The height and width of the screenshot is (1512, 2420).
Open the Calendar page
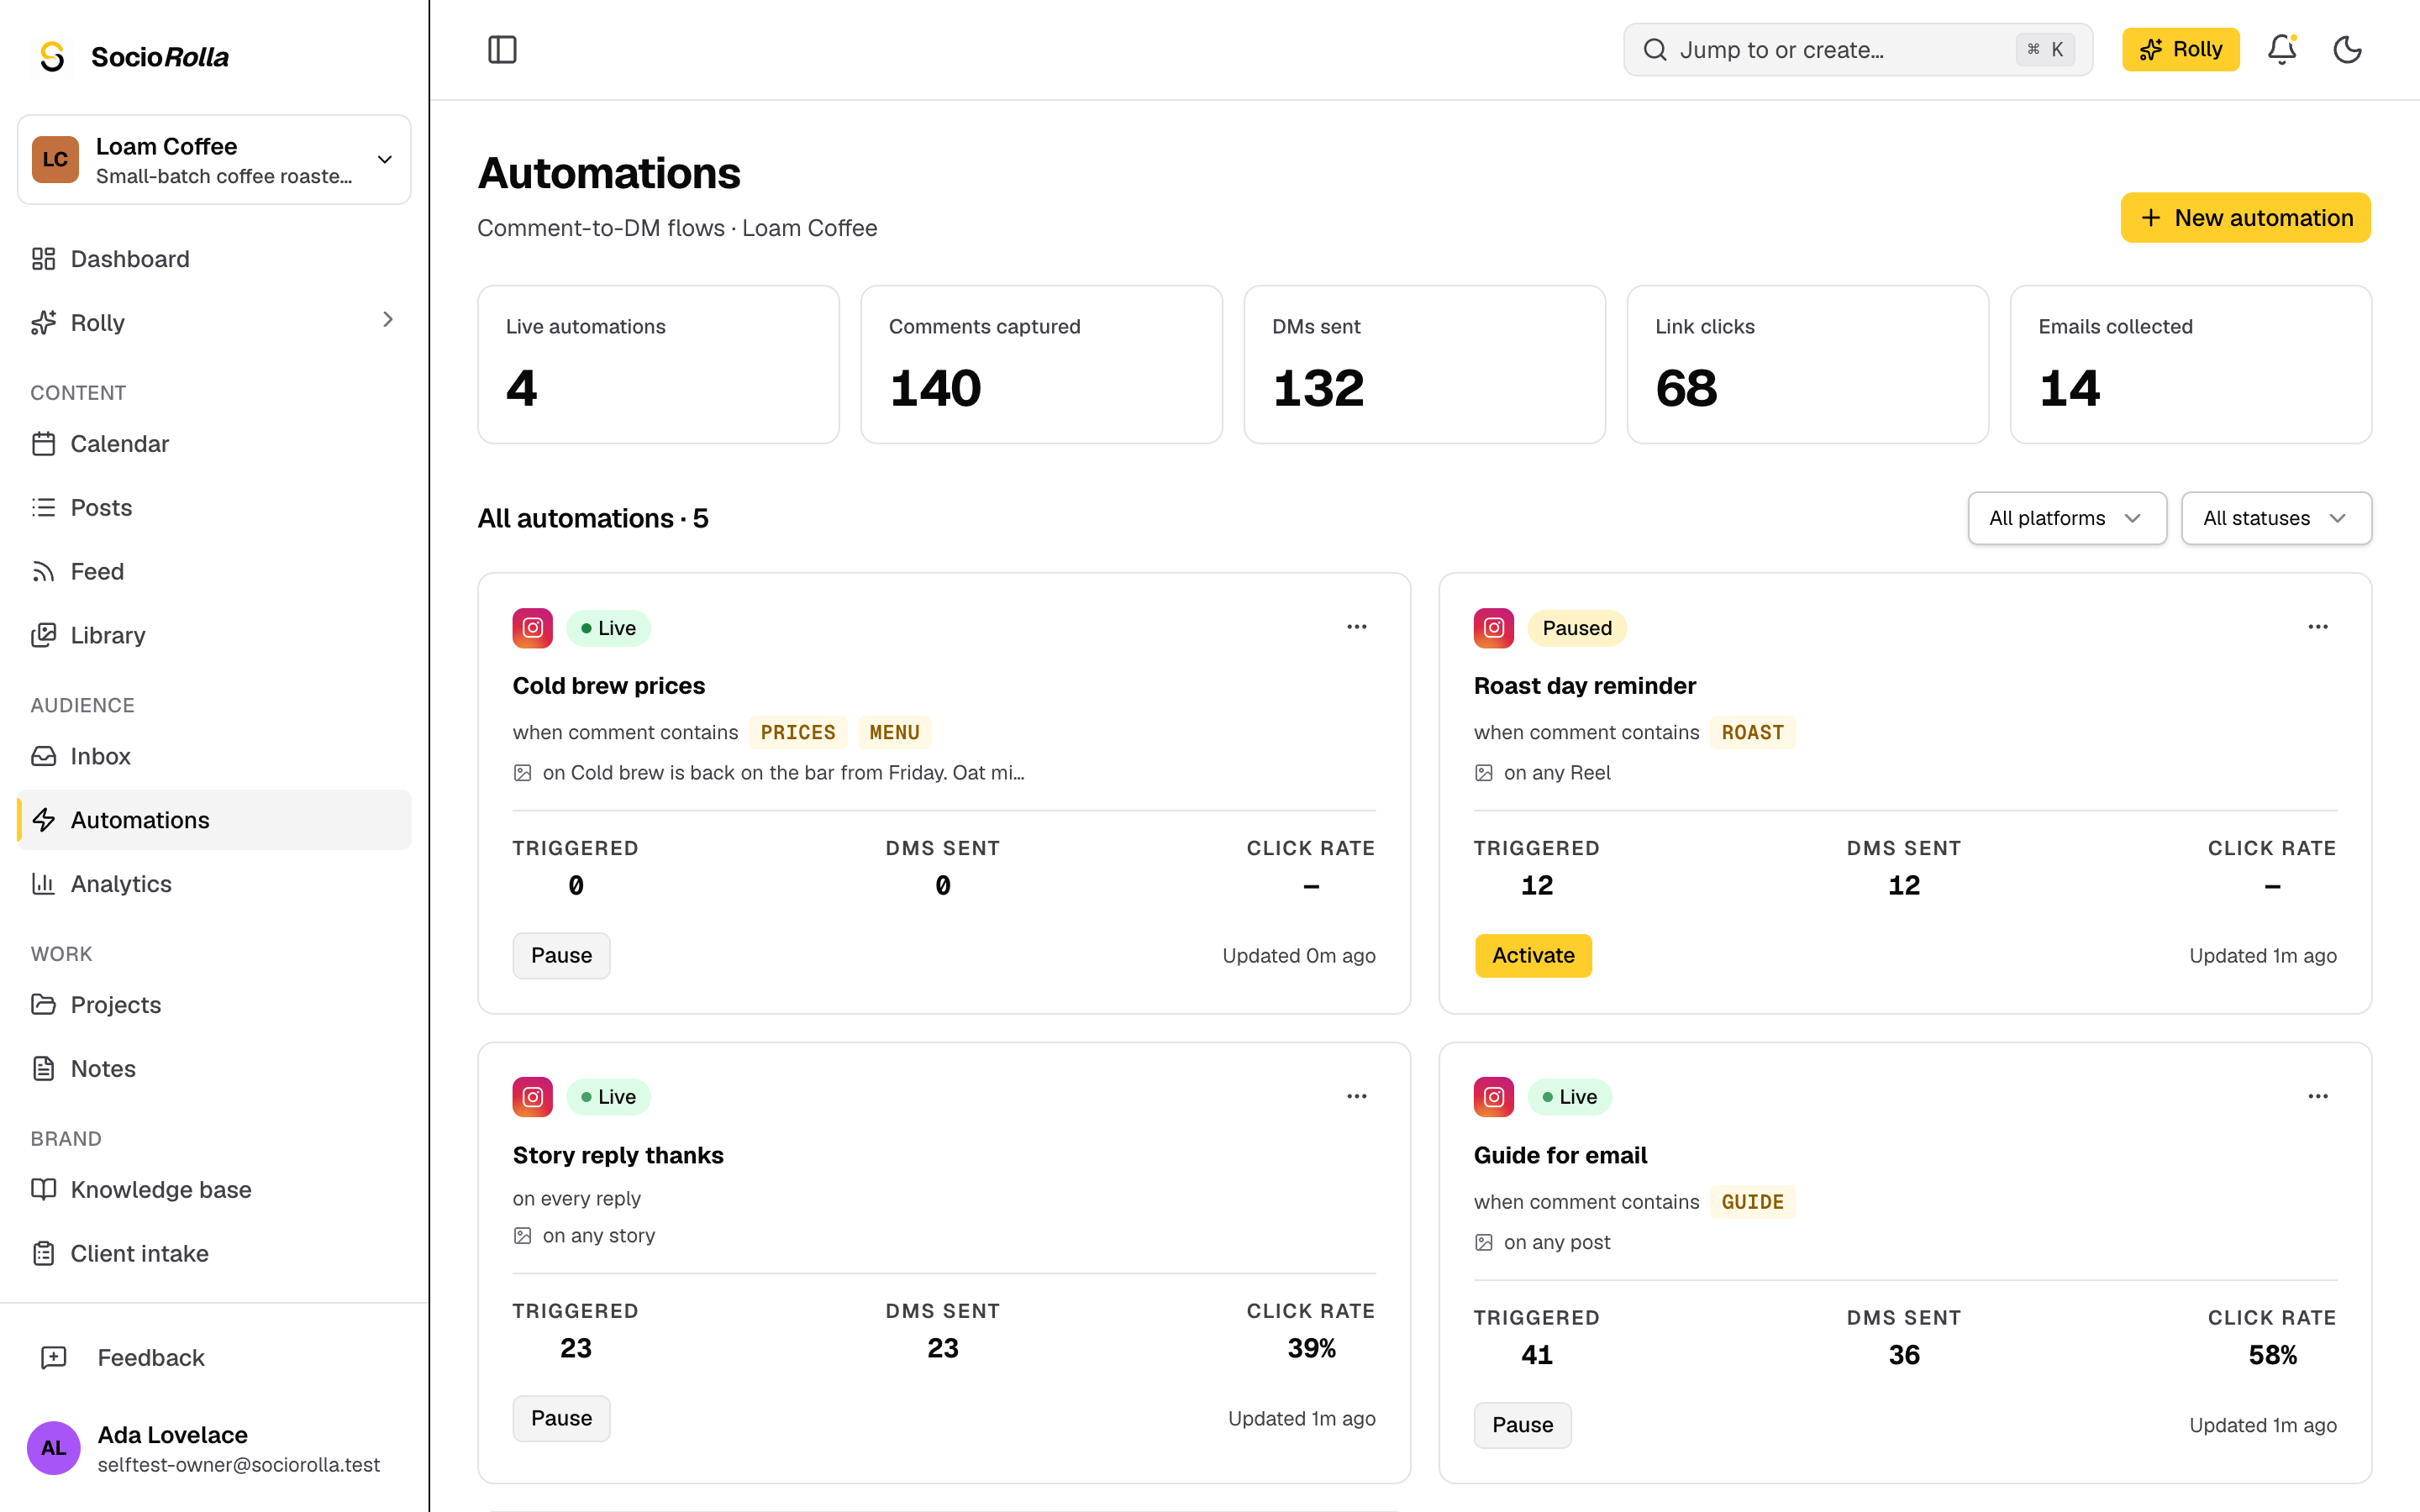214,444
